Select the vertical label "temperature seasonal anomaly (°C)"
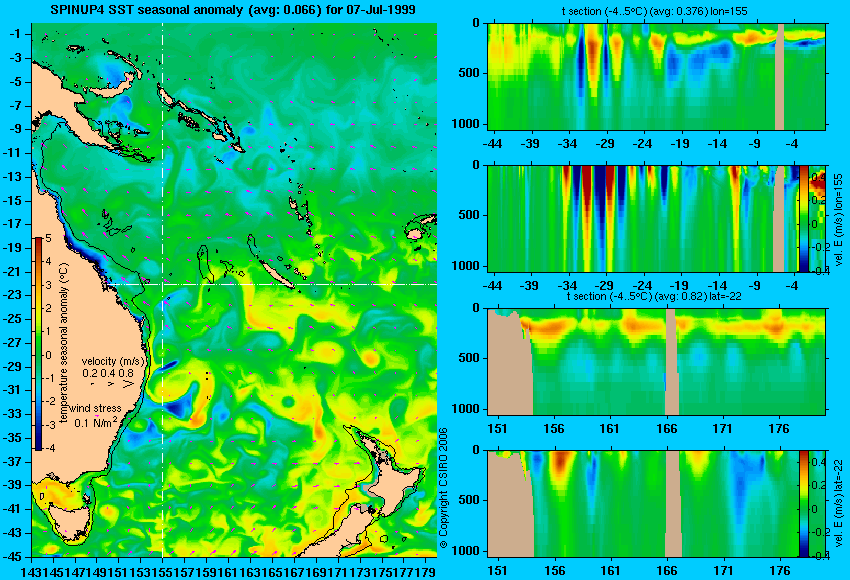850x580 pixels. (64, 343)
